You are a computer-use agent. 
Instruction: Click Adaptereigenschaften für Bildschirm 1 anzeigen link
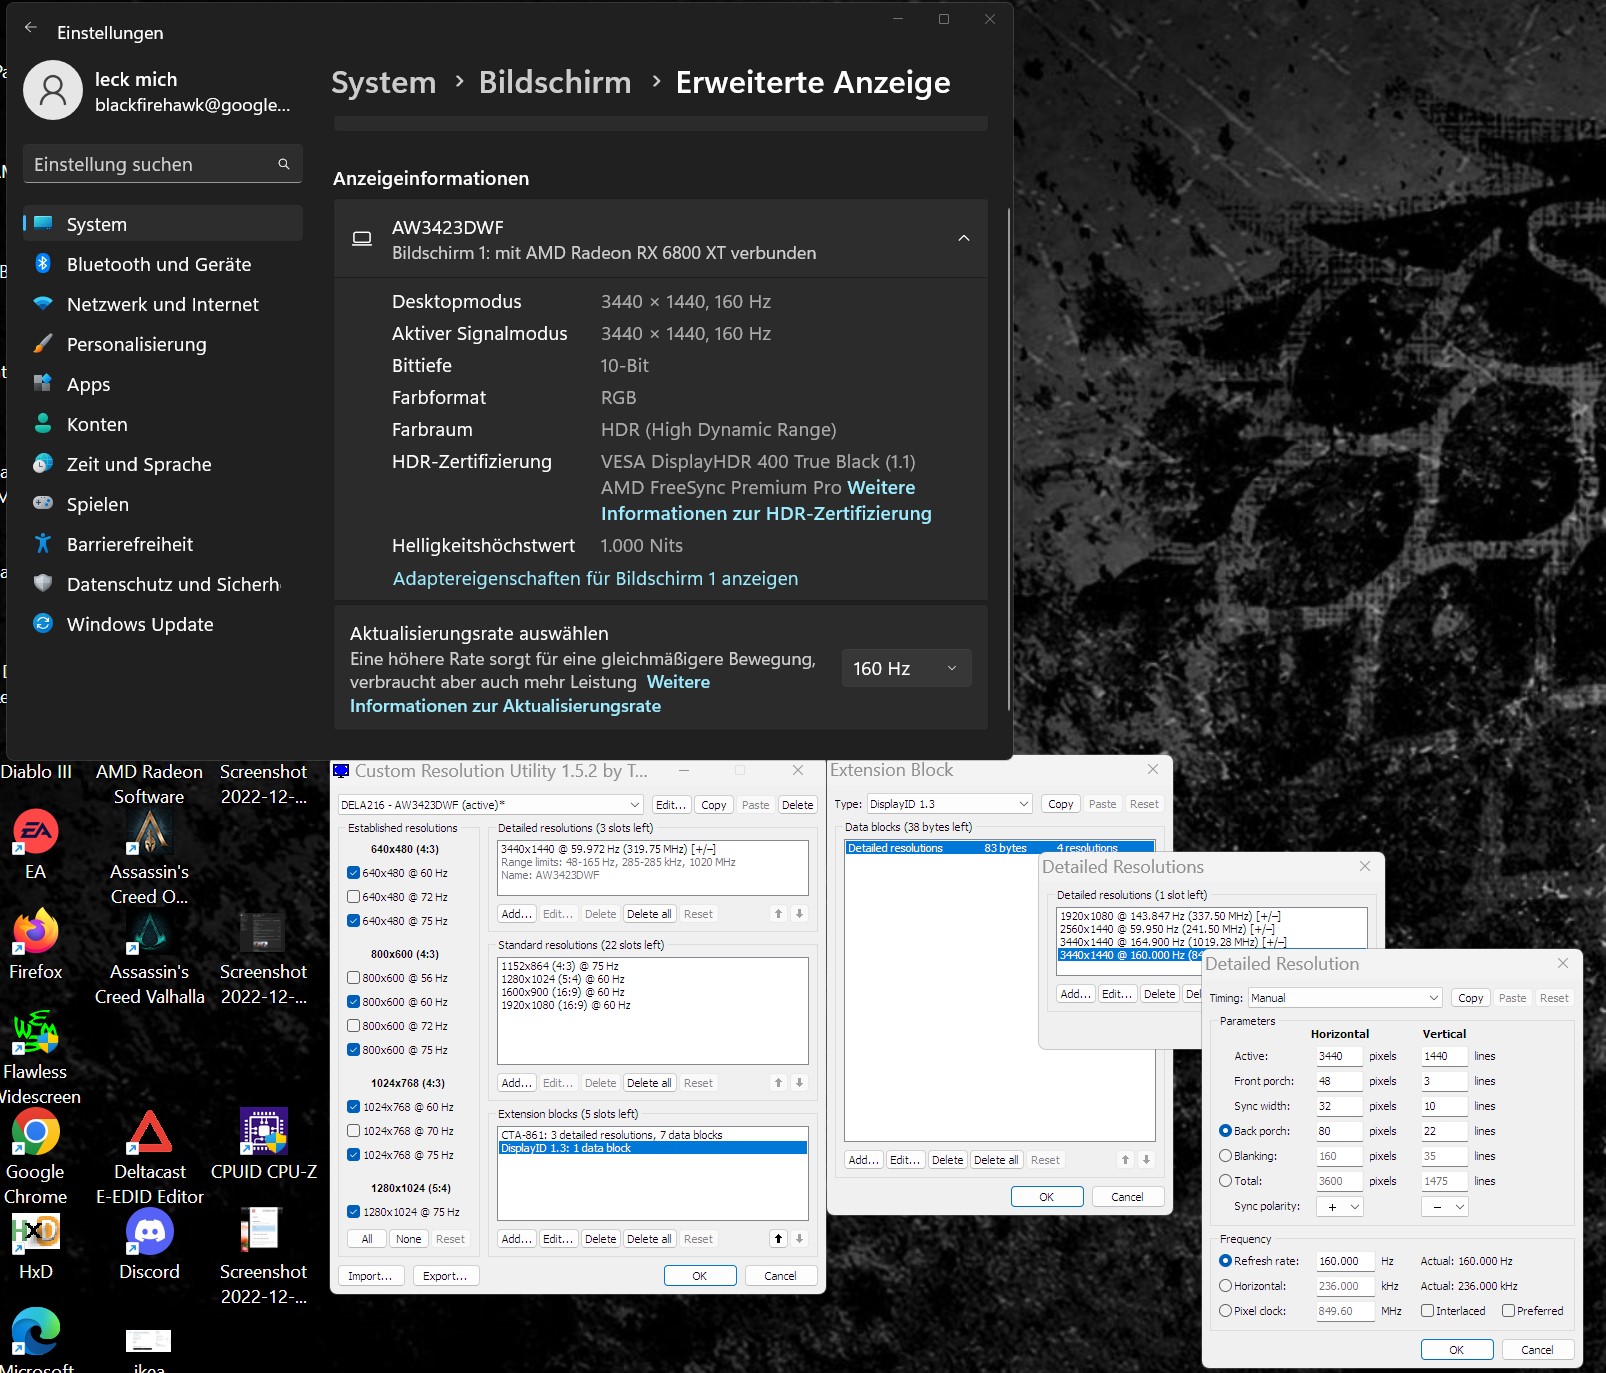595,578
